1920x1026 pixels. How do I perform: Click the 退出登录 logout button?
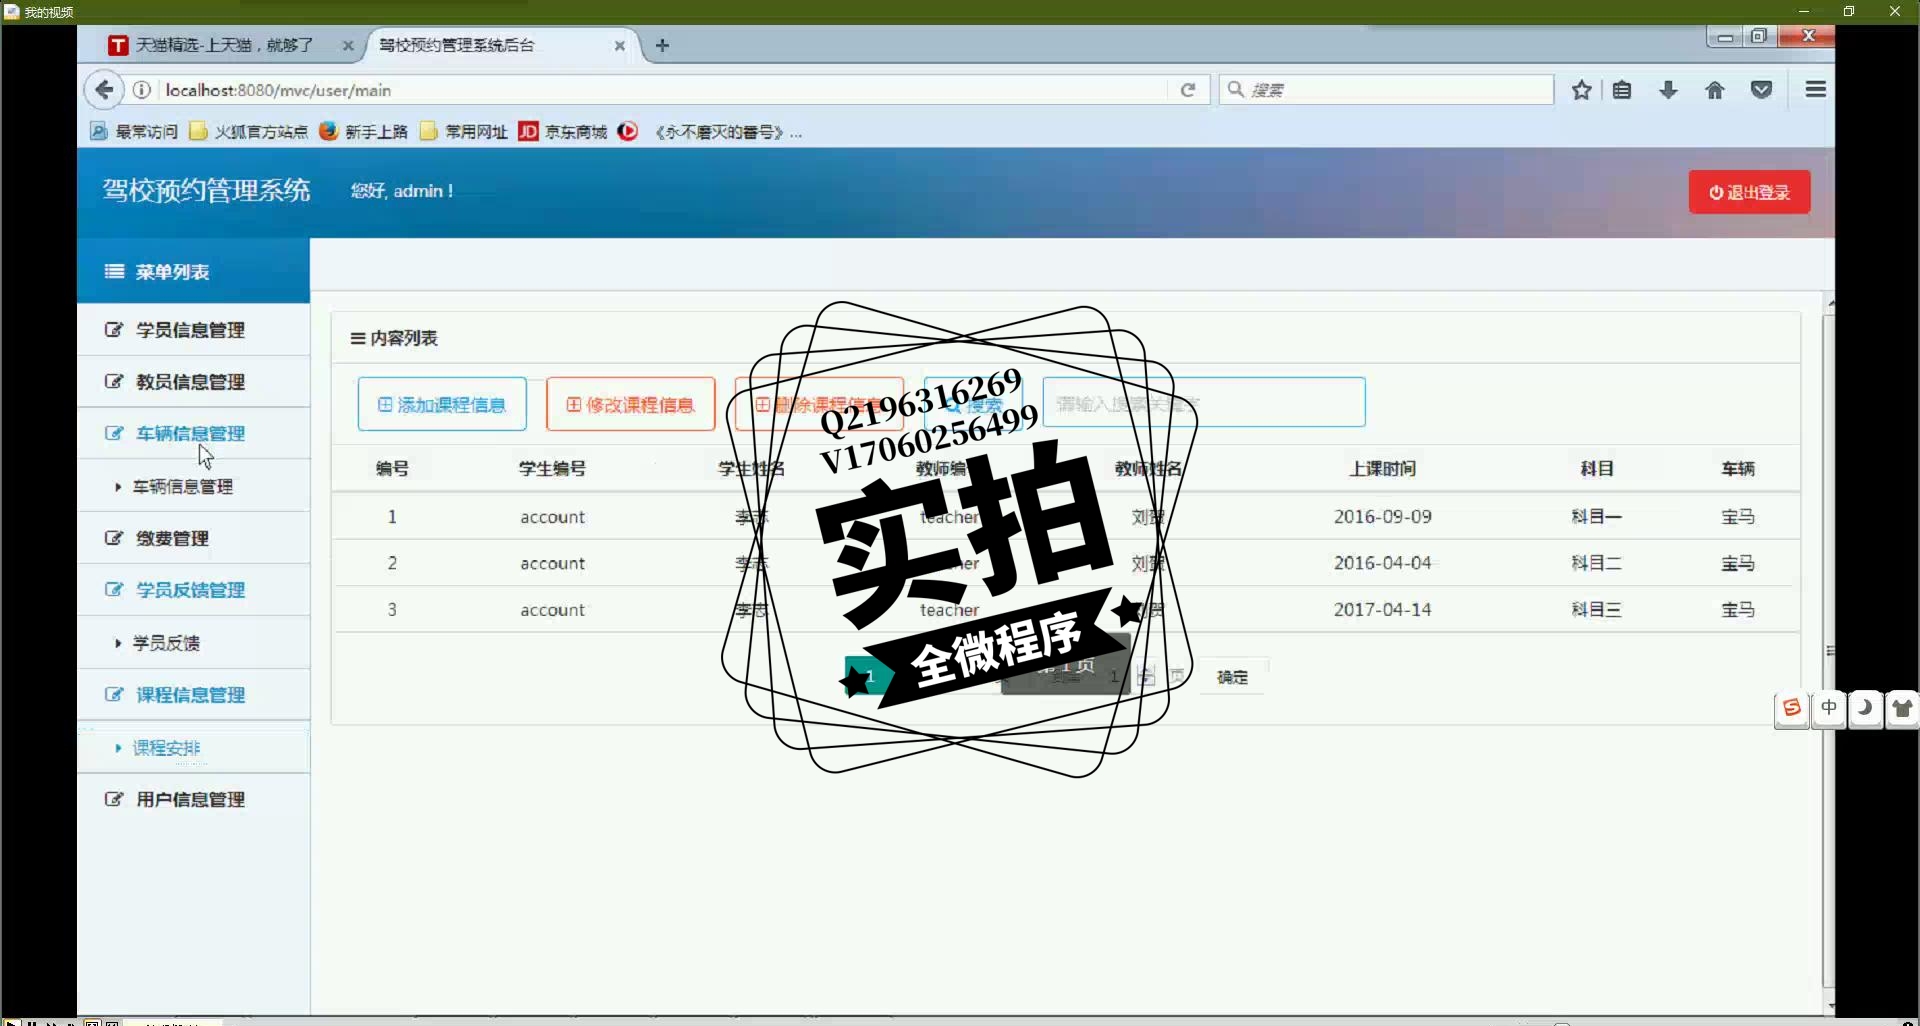(x=1749, y=192)
